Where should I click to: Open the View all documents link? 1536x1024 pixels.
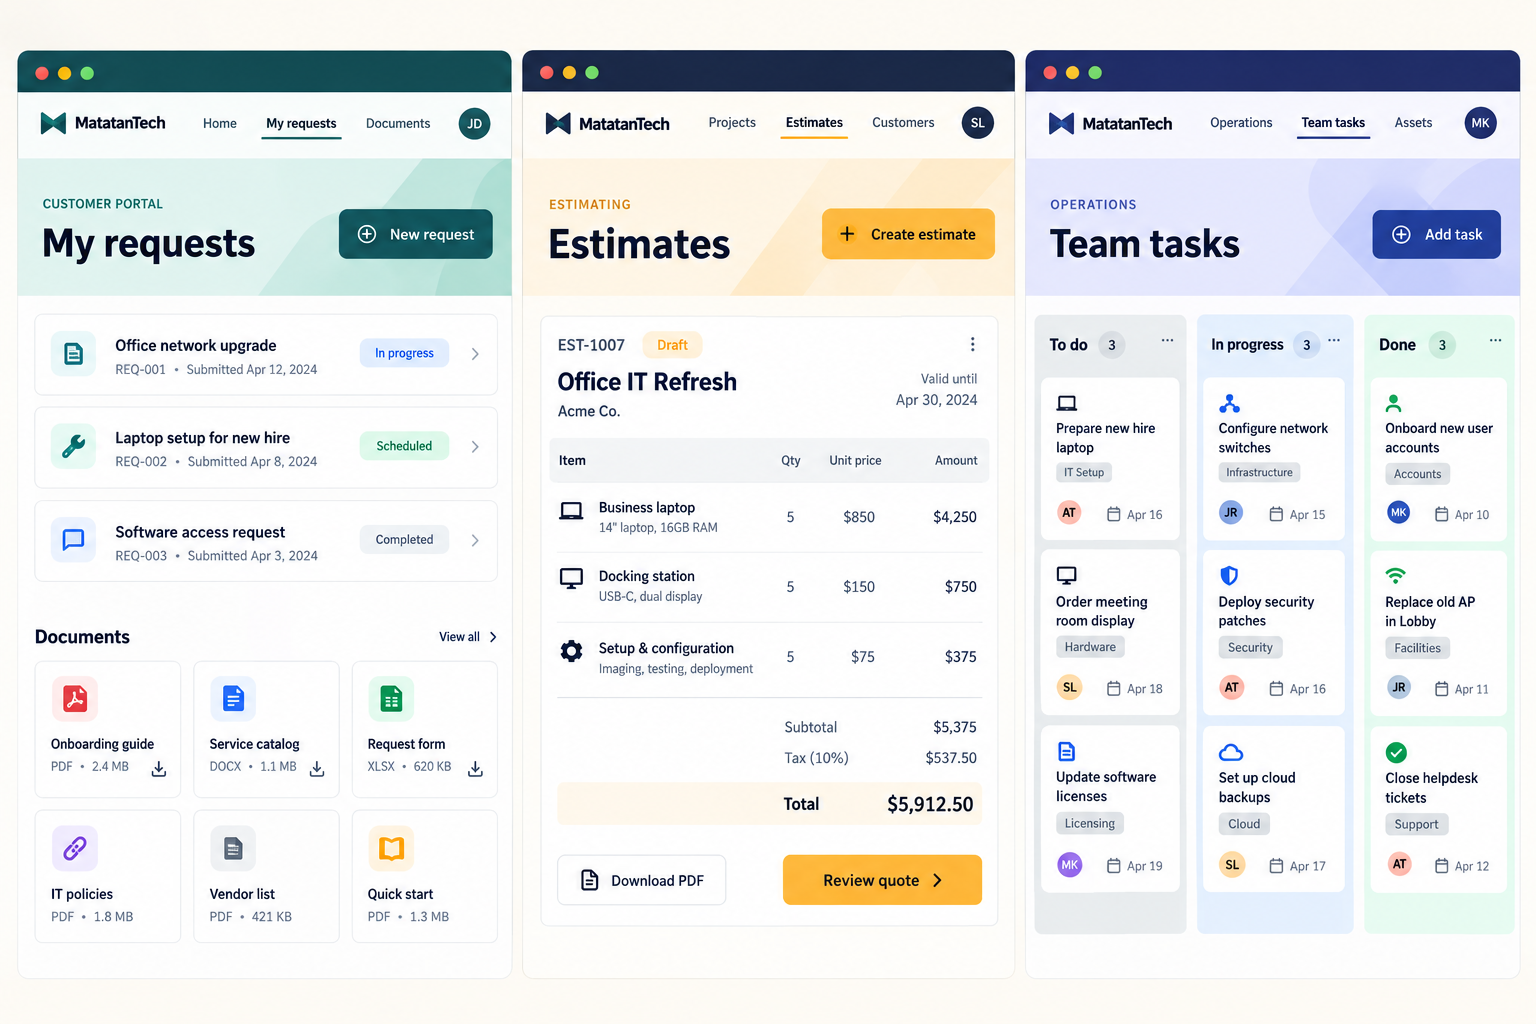[468, 637]
